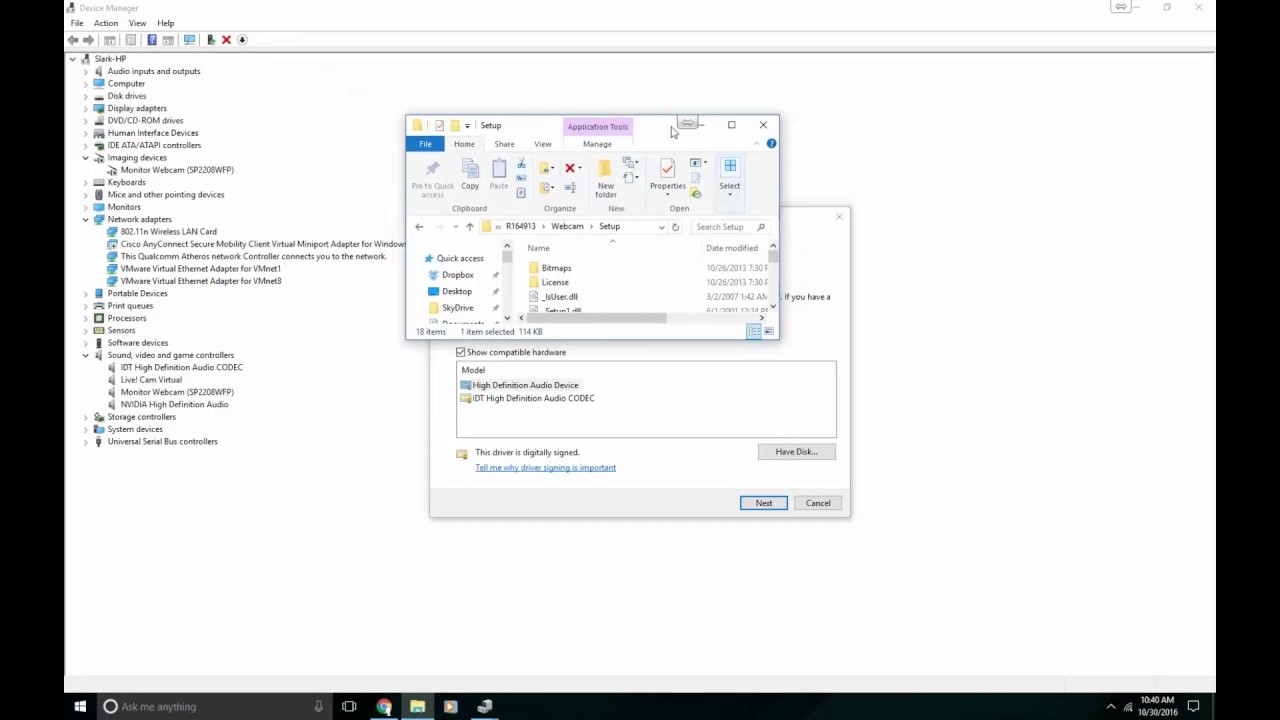Click the download arrow icon in Device Manager toolbar
The width and height of the screenshot is (1280, 720).
pos(242,40)
